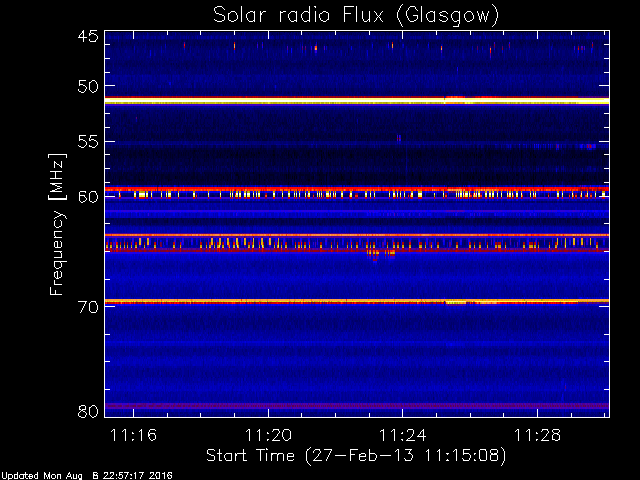Click the faint purple band near 80 MHz
The height and width of the screenshot is (480, 640).
tap(357, 406)
